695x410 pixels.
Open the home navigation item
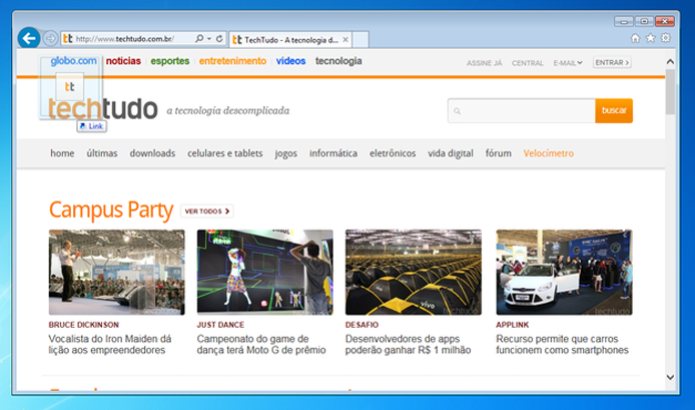pos(62,153)
